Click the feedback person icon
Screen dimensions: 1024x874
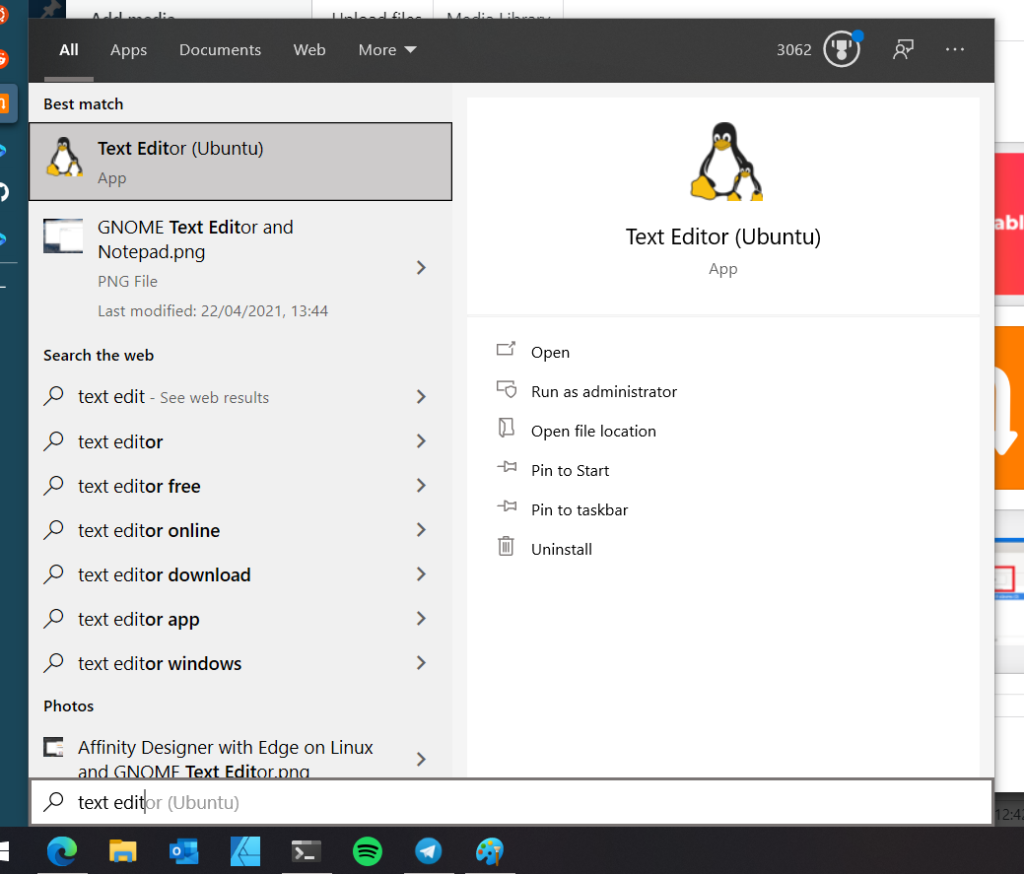tap(903, 49)
